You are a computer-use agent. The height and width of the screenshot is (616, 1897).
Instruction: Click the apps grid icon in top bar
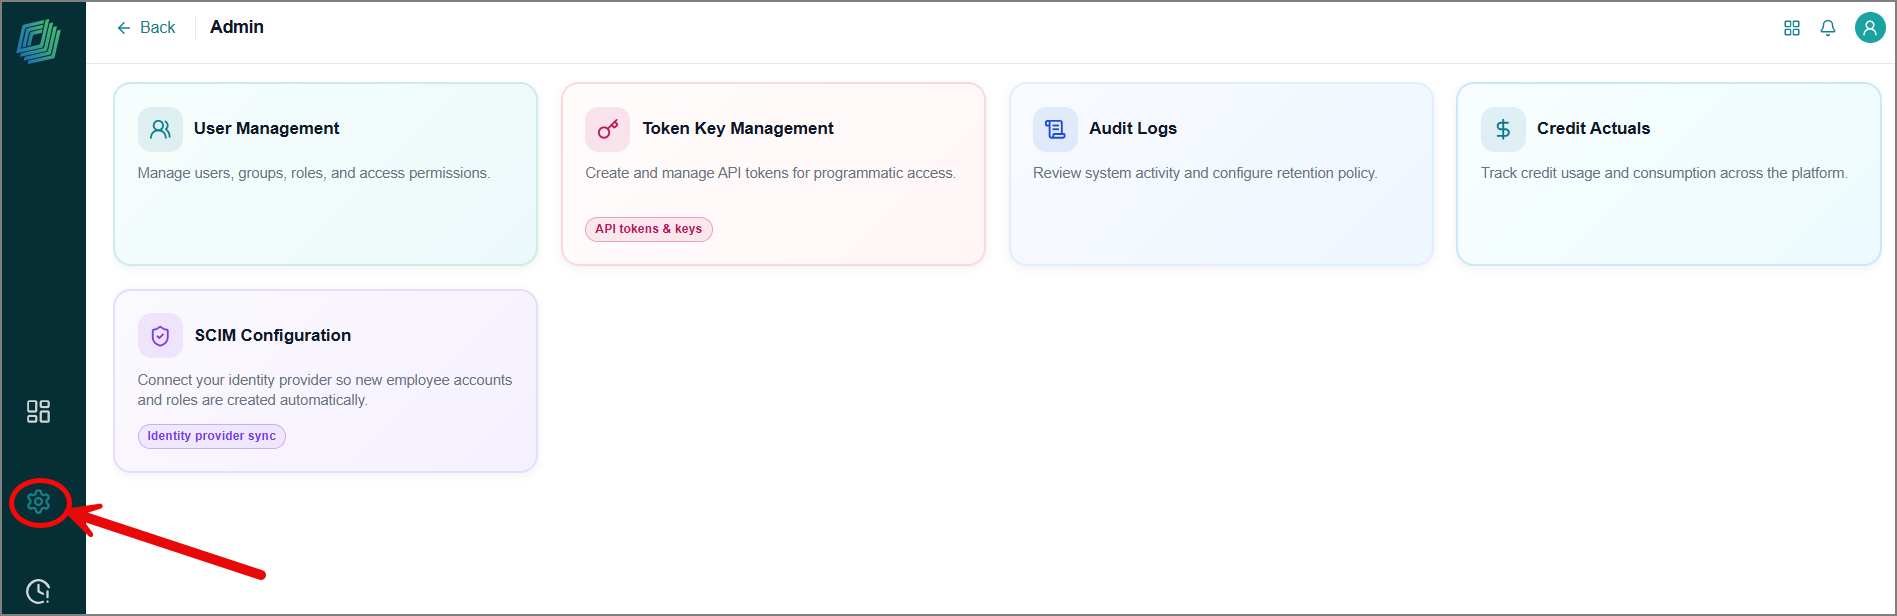pyautogui.click(x=1792, y=28)
